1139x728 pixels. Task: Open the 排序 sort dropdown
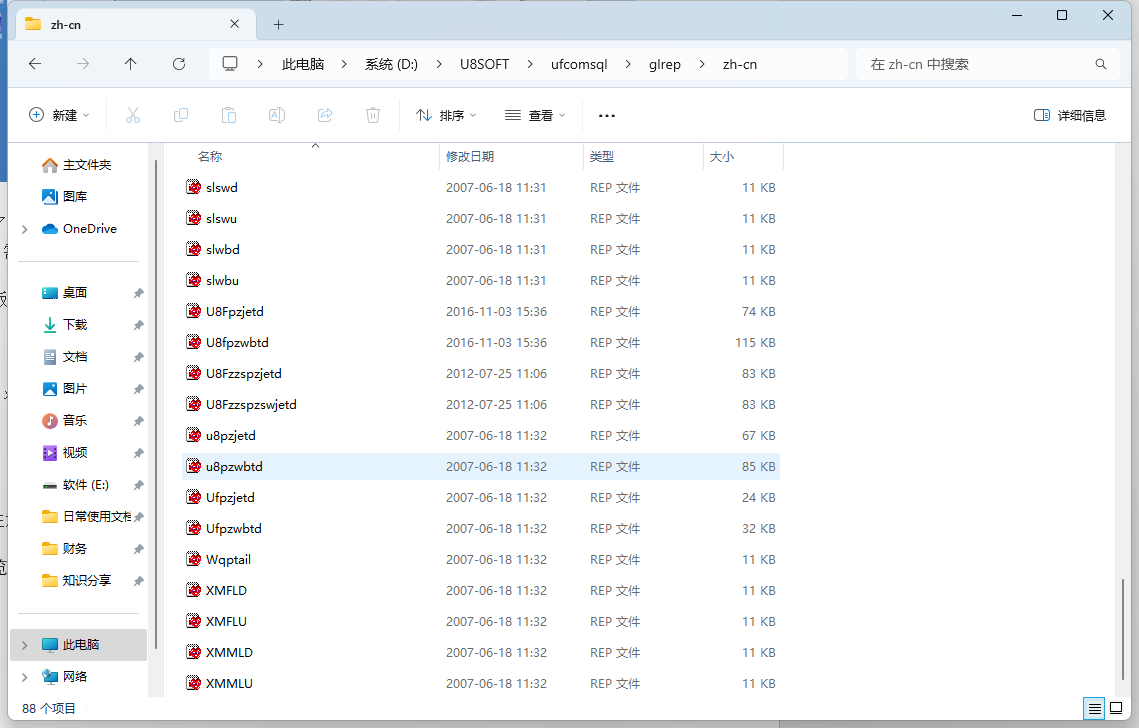pyautogui.click(x=446, y=115)
